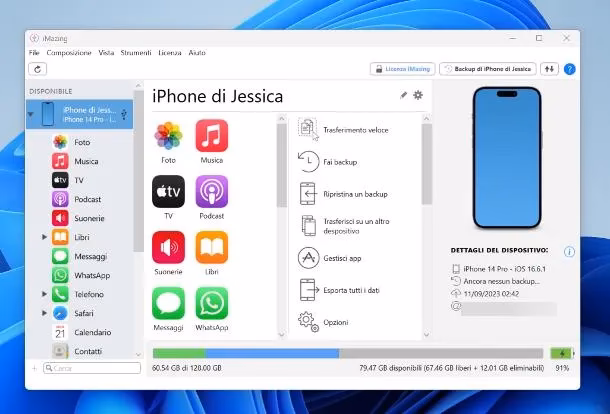Screen dimensions: 610x414
Task: Open the Licenza menu
Action: click(170, 53)
